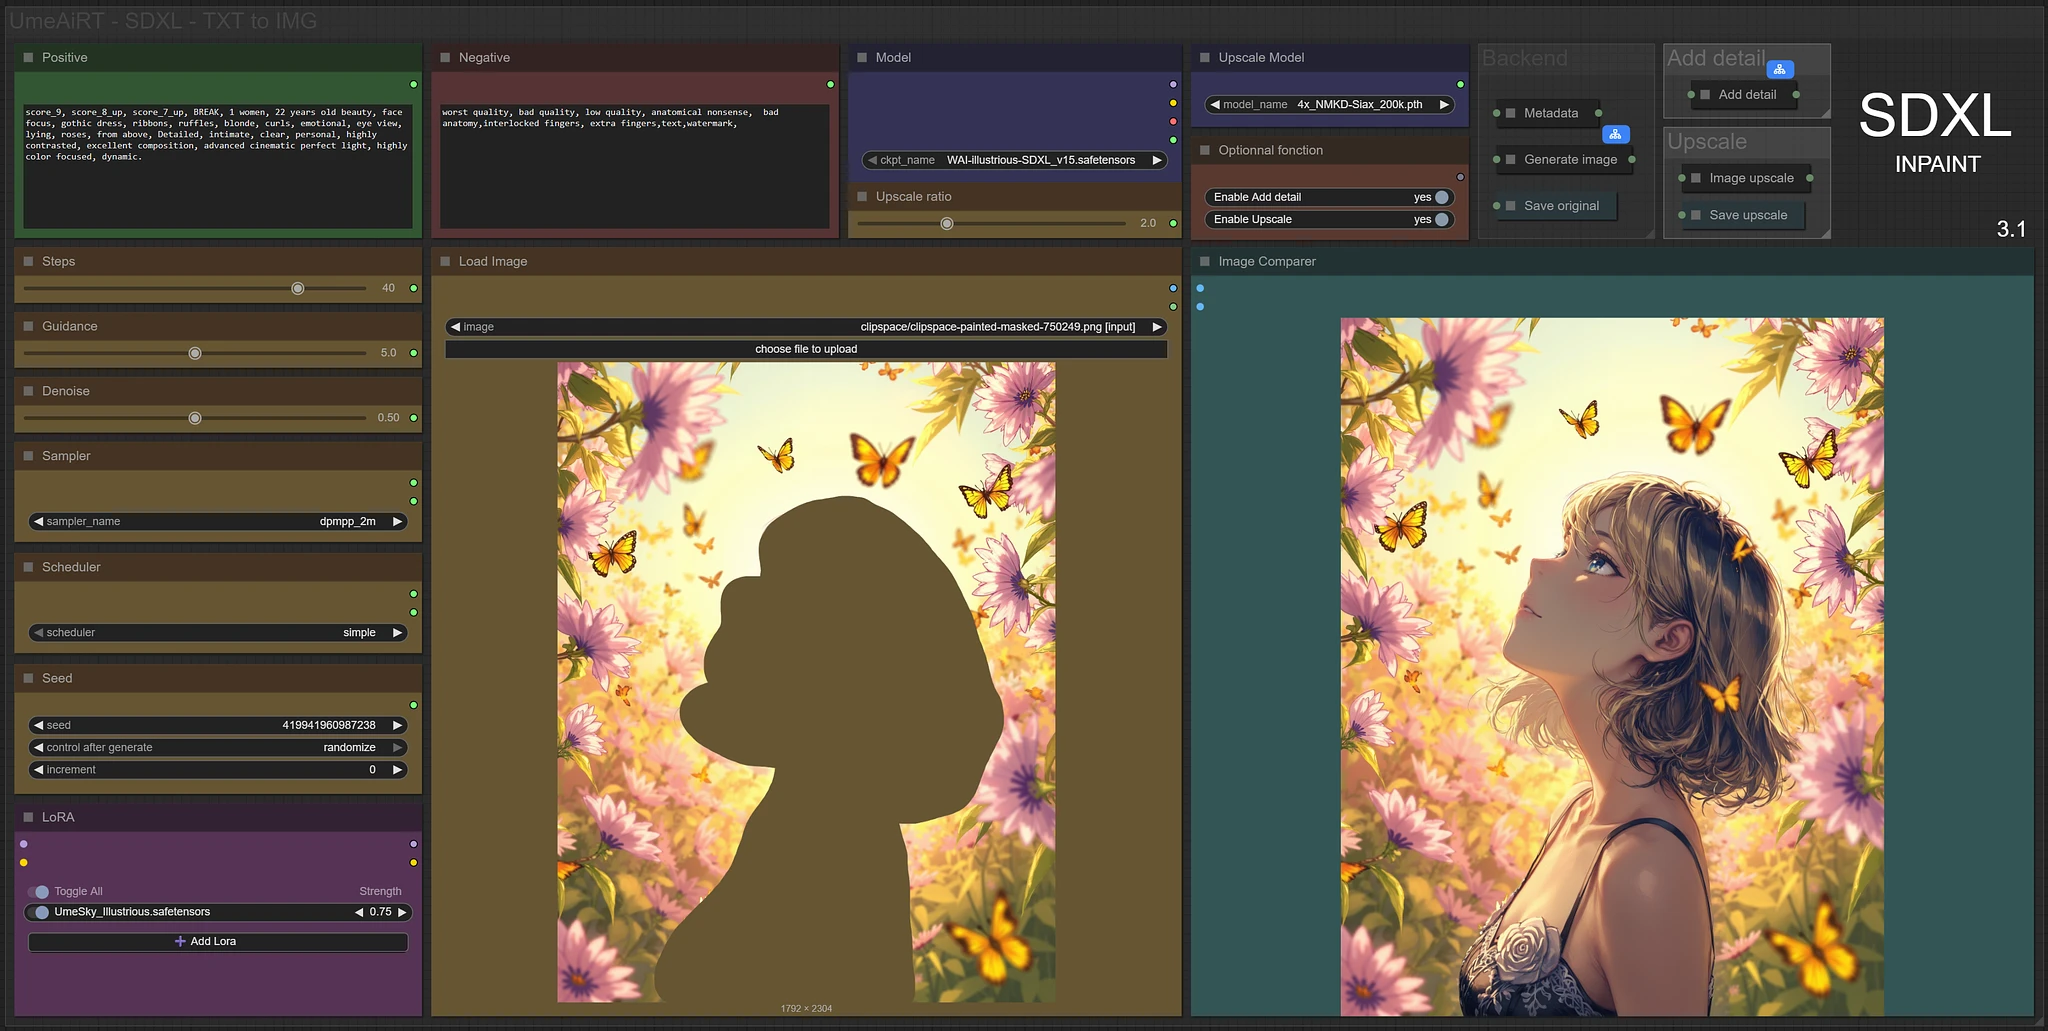Switch the upscale model_name to another model
The width and height of the screenshot is (2048, 1031).
1443,104
